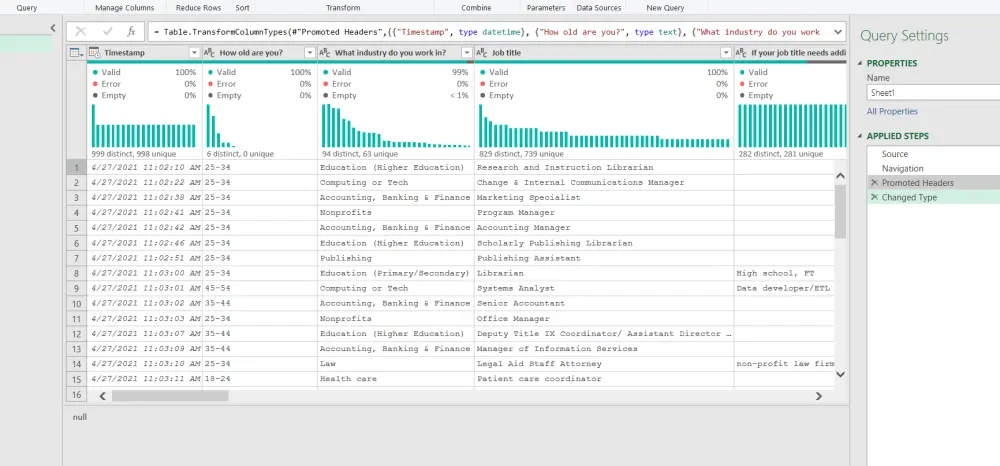
Task: Click the New Query ribbon group label
Action: click(x=665, y=8)
